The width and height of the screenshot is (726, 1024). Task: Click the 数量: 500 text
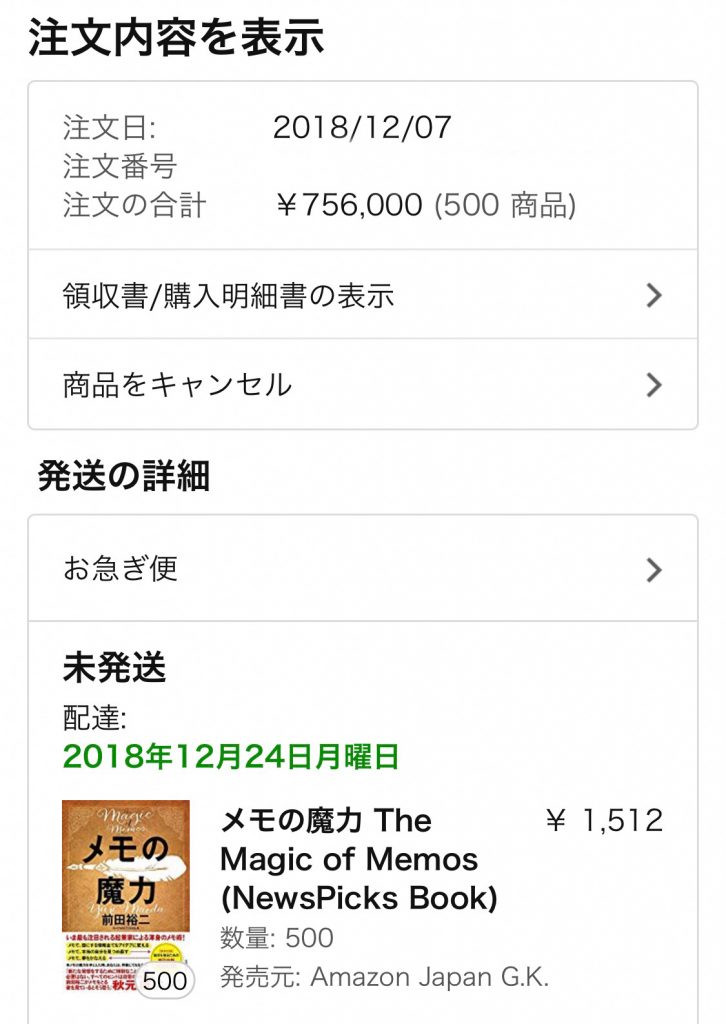tap(277, 938)
